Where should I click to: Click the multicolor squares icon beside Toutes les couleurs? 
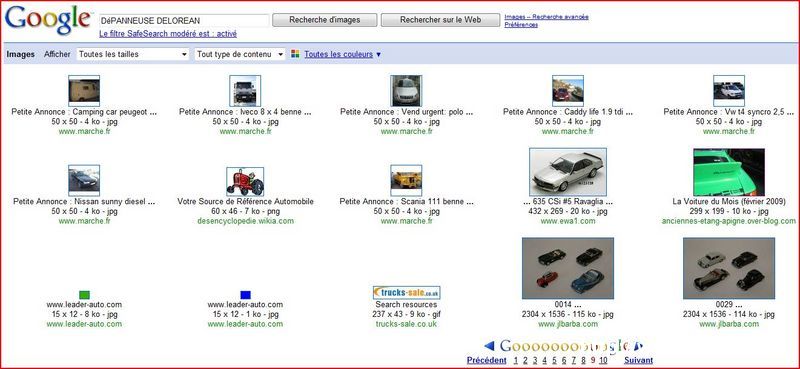point(295,54)
